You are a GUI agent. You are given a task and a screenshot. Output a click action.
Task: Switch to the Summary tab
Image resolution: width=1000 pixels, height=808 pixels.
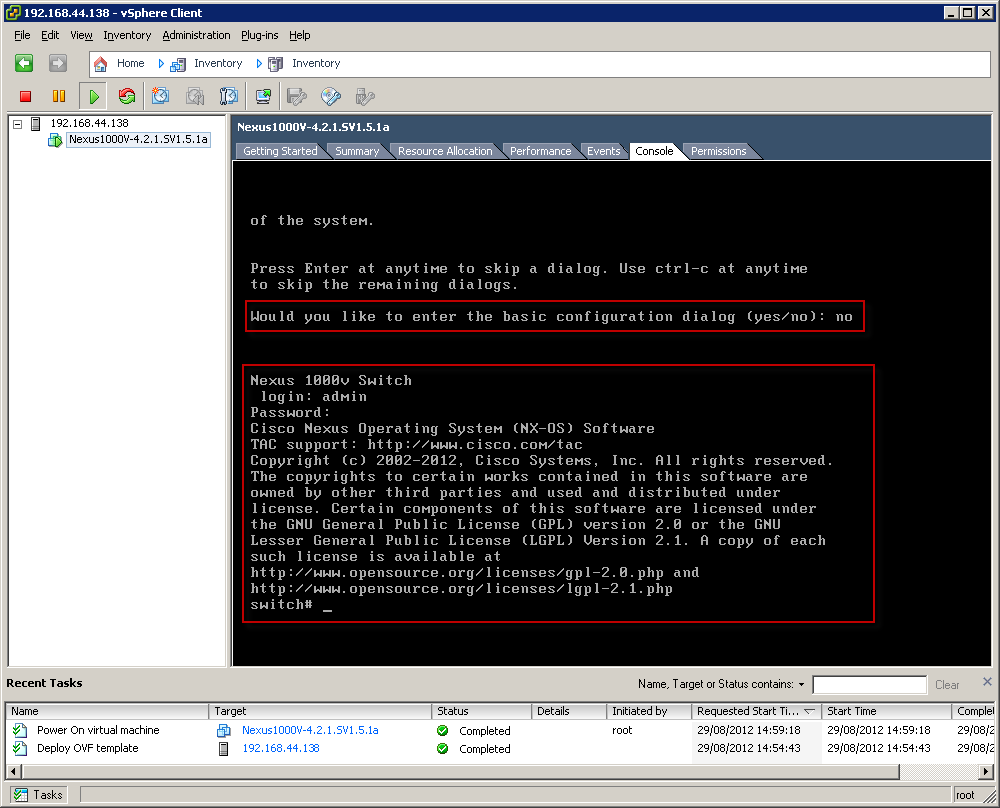[x=357, y=151]
